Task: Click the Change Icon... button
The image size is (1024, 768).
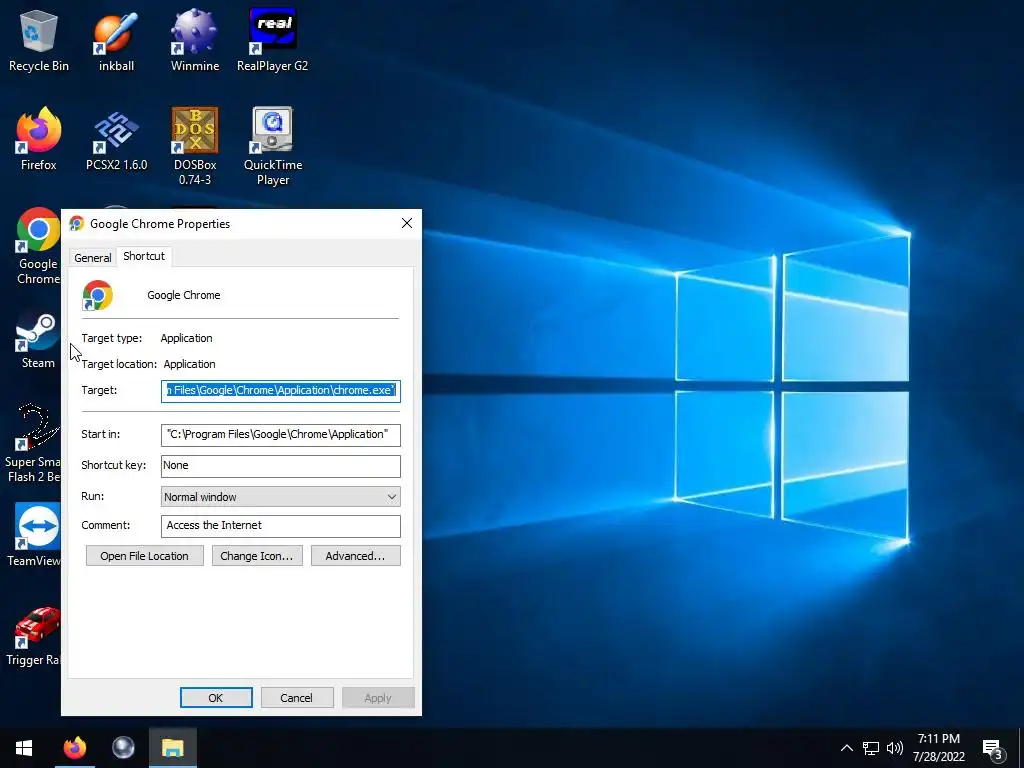Action: click(257, 556)
